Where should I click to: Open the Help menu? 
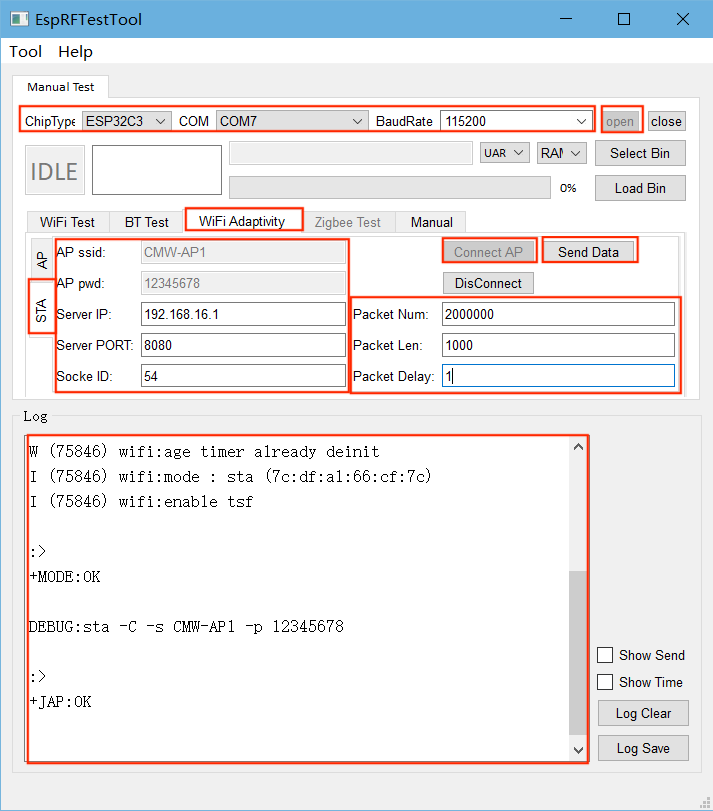(x=75, y=52)
